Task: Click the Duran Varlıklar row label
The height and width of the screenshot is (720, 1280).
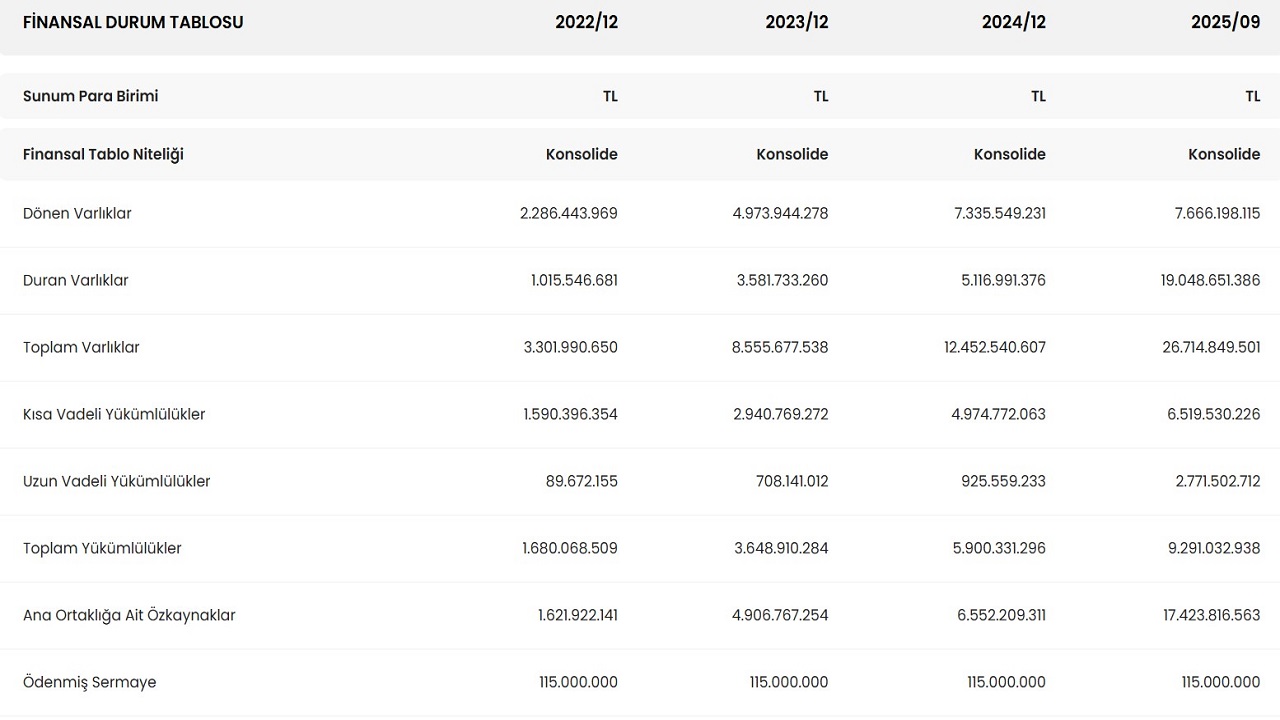Action: click(76, 280)
